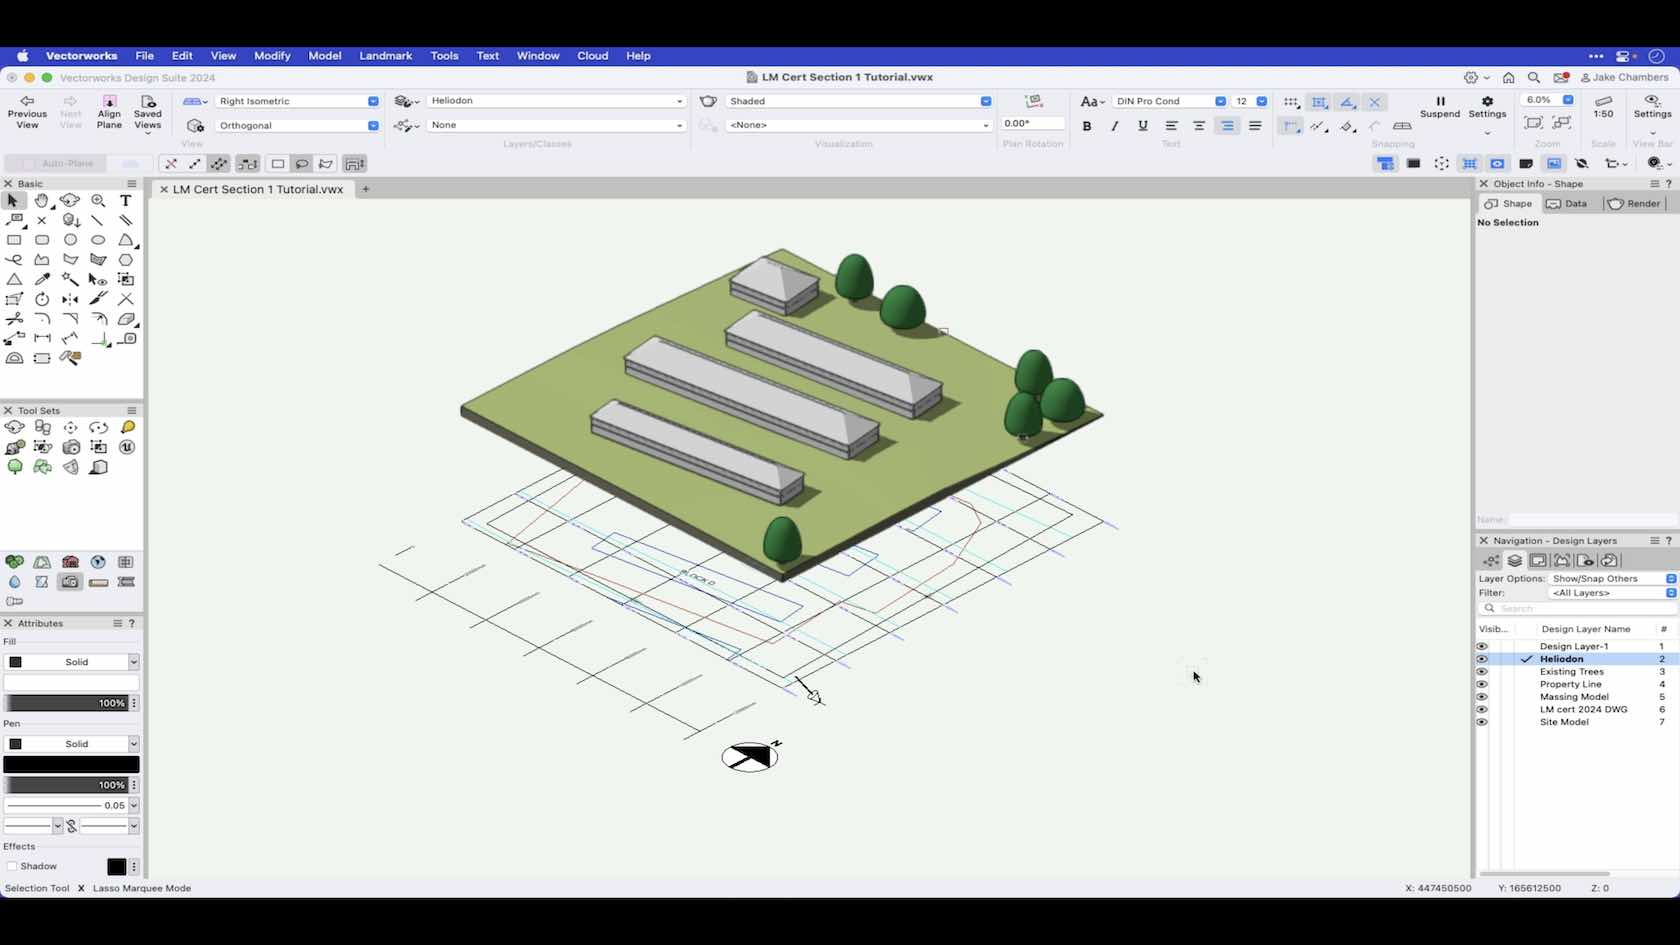Viewport: 1680px width, 945px height.
Task: Toggle visibility of the Site Model layer
Action: coord(1482,722)
